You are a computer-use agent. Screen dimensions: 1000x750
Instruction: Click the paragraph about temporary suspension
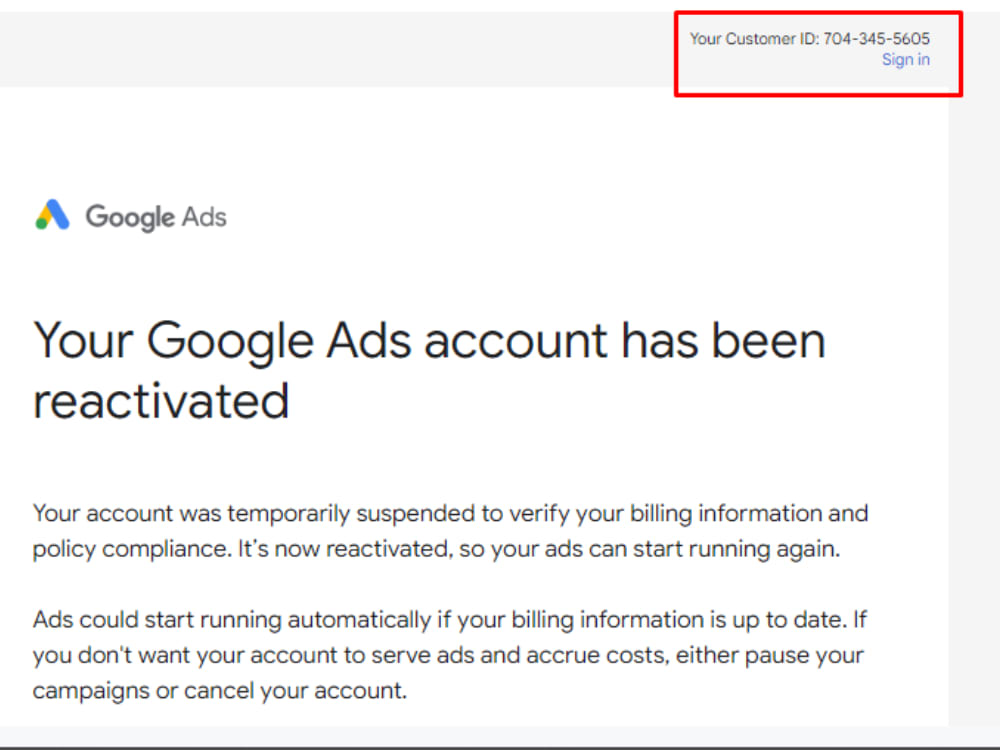coord(450,530)
